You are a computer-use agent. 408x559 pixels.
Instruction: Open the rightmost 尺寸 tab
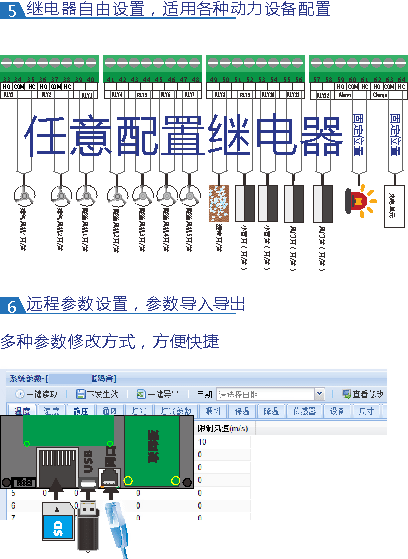(366, 411)
